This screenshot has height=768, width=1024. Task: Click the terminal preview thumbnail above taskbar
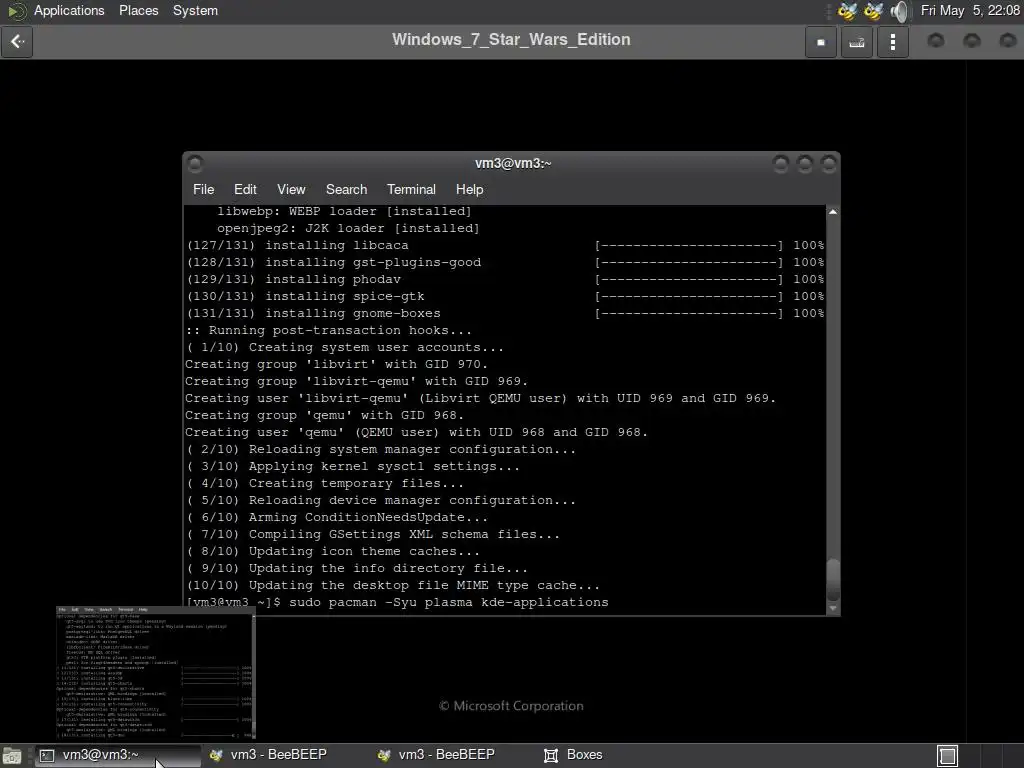155,673
